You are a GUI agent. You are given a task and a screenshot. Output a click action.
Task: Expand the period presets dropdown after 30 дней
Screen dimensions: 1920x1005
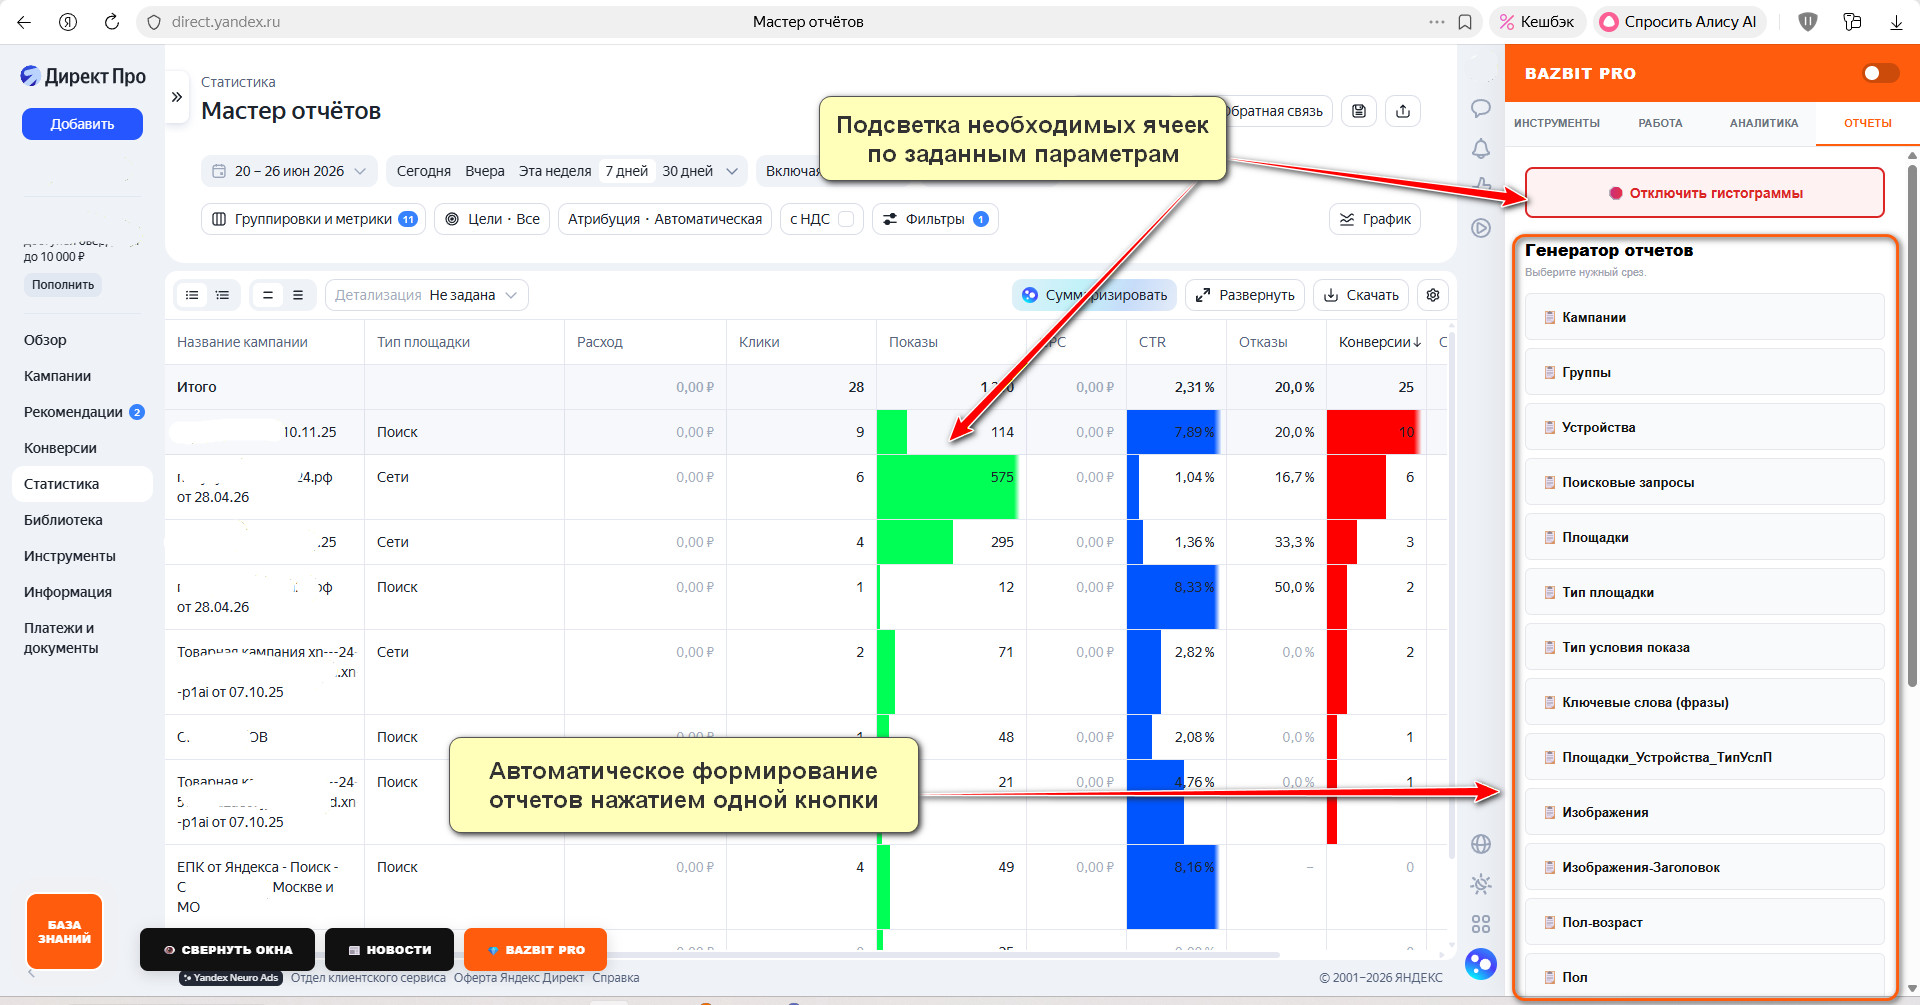(732, 171)
